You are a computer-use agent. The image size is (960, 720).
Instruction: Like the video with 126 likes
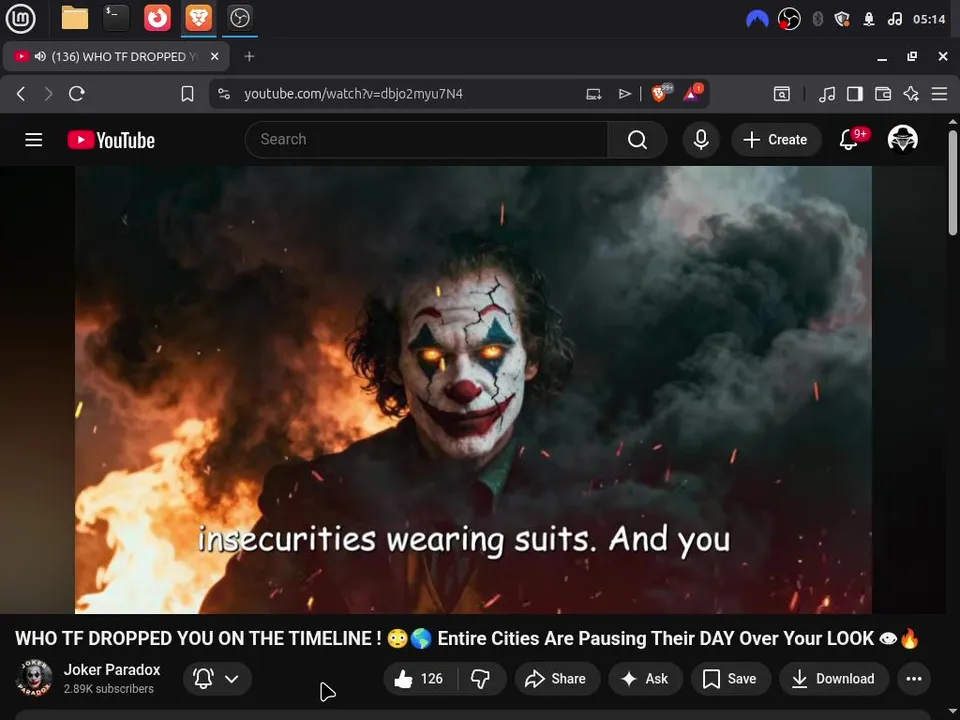tap(421, 678)
